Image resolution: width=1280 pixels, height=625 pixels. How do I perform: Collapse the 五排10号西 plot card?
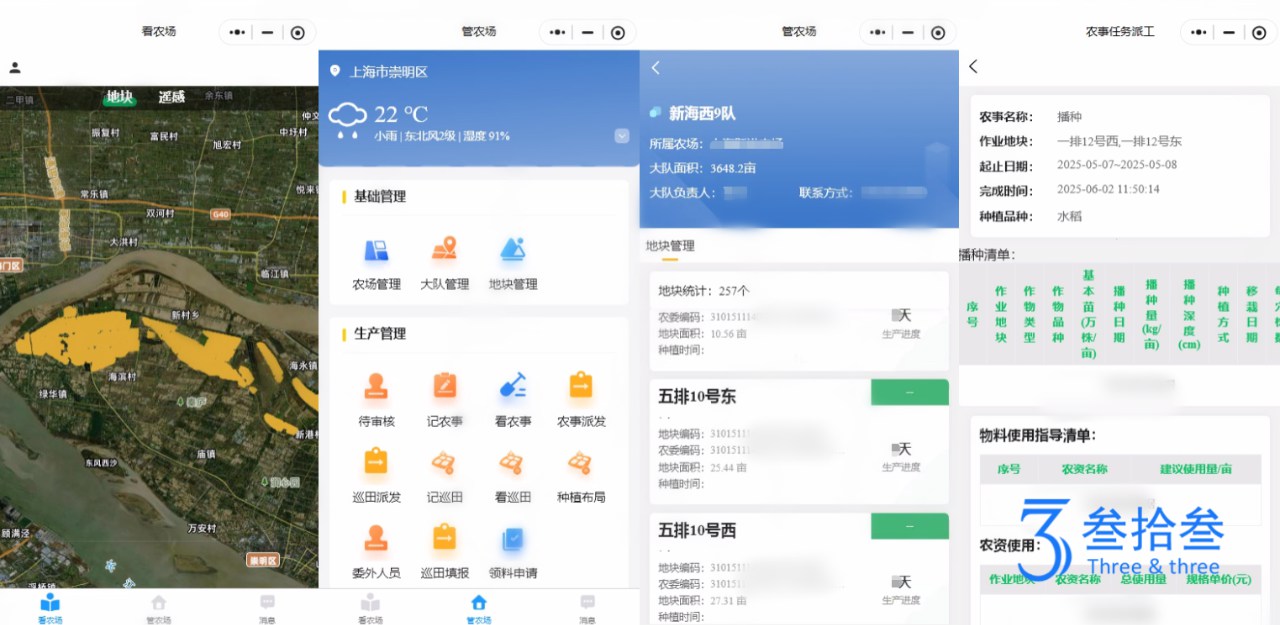908,526
